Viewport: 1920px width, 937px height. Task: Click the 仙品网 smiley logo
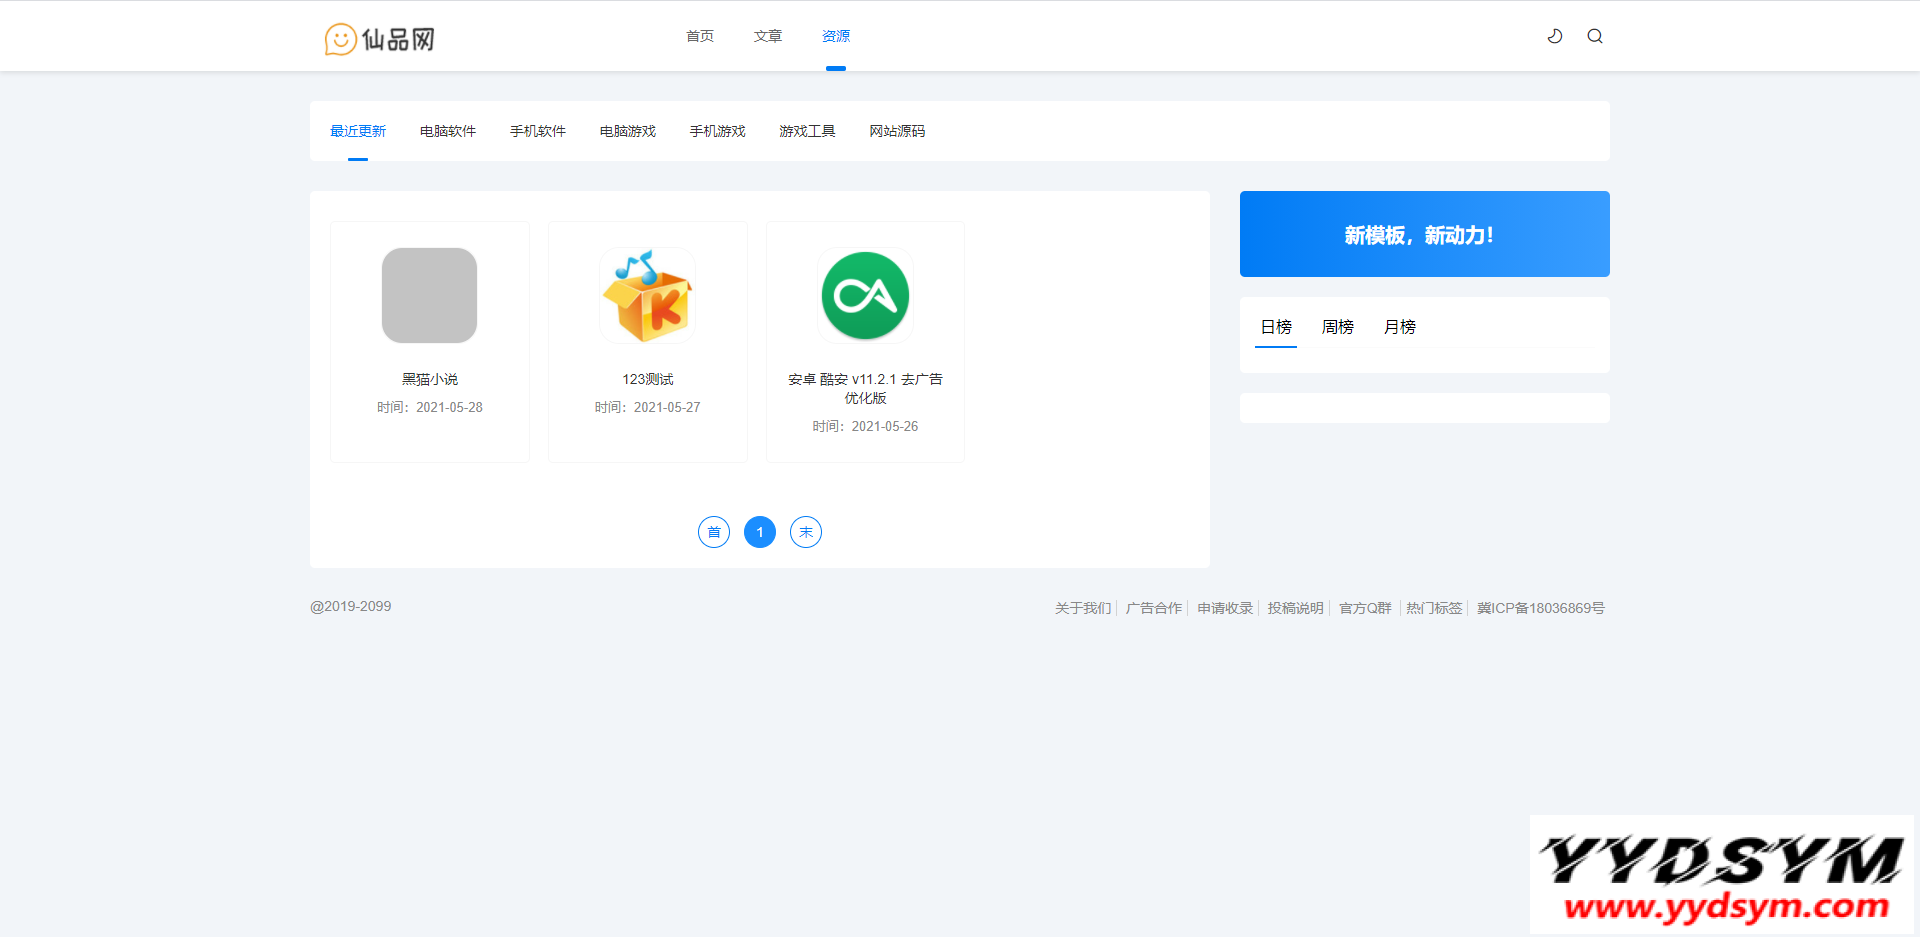pyautogui.click(x=380, y=39)
